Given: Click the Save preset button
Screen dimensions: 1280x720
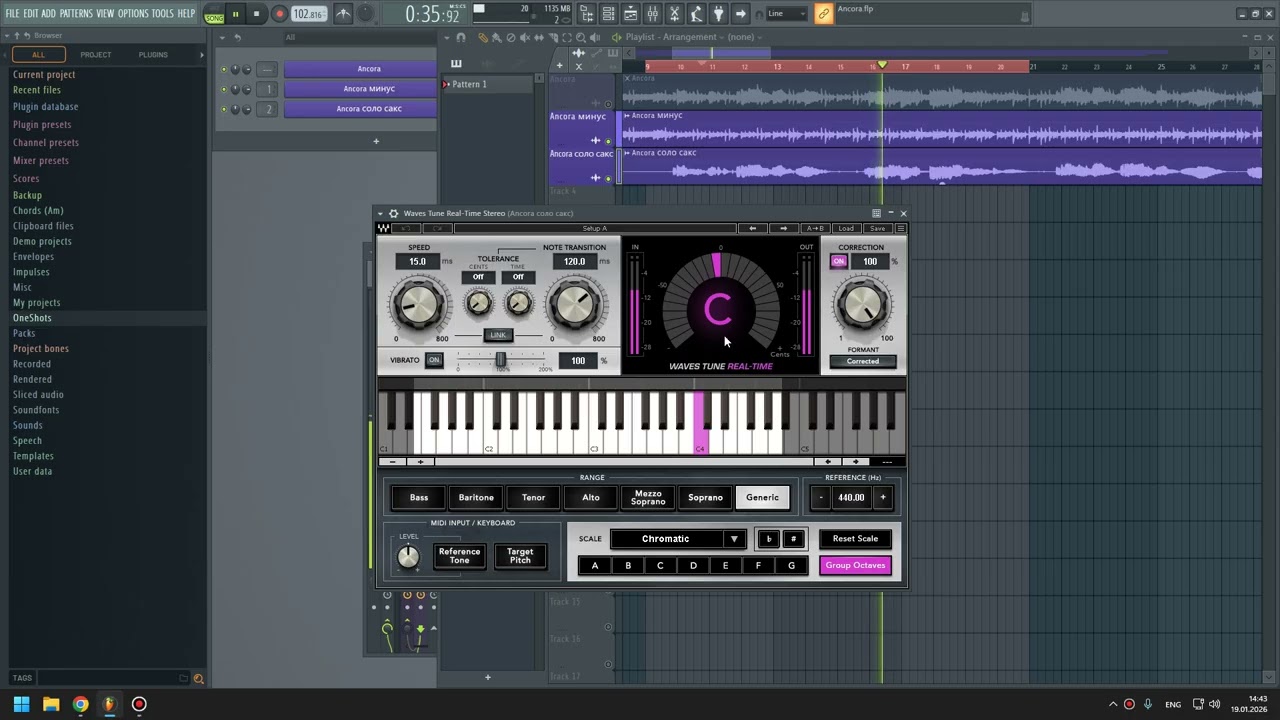Looking at the screenshot, I should pos(877,228).
